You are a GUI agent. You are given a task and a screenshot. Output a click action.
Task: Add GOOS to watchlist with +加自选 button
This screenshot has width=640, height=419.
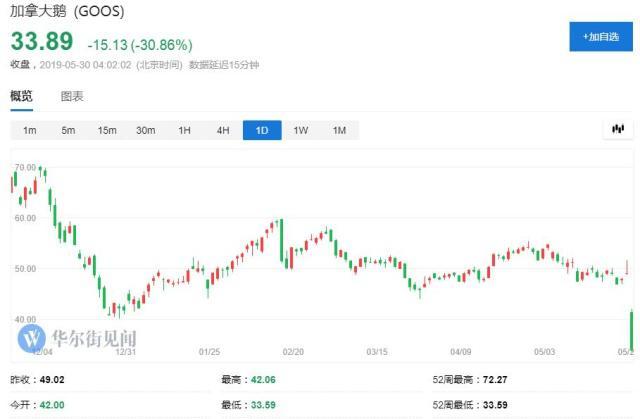(601, 37)
